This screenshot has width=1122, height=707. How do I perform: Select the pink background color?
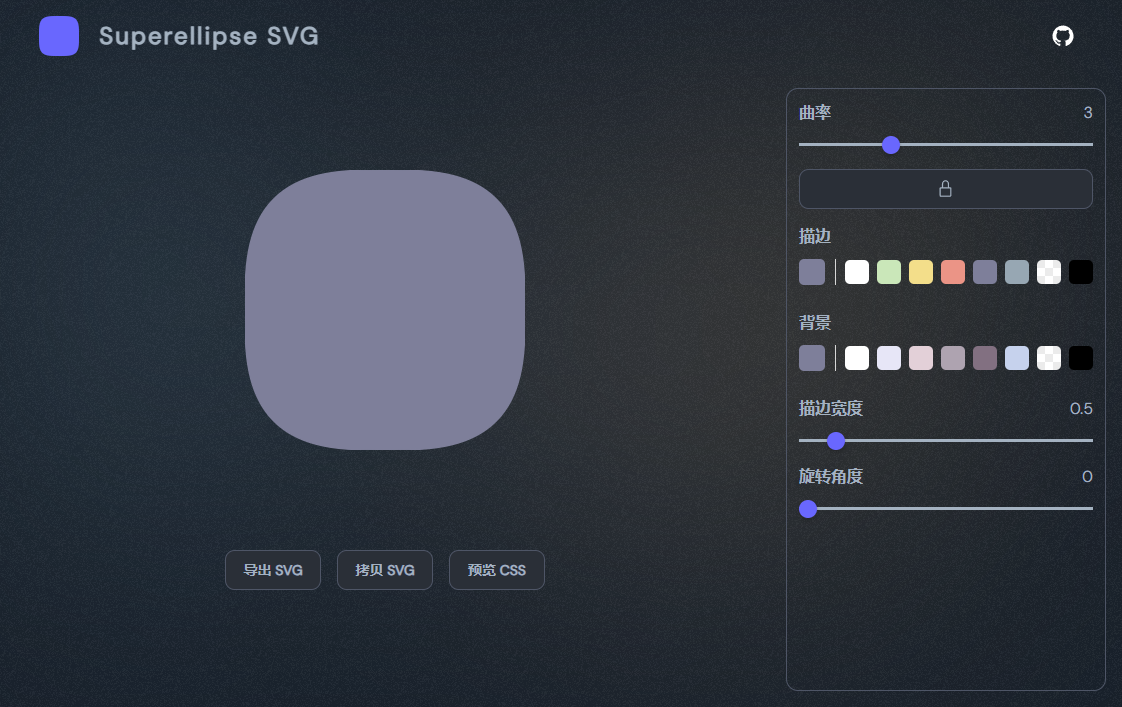click(x=920, y=358)
